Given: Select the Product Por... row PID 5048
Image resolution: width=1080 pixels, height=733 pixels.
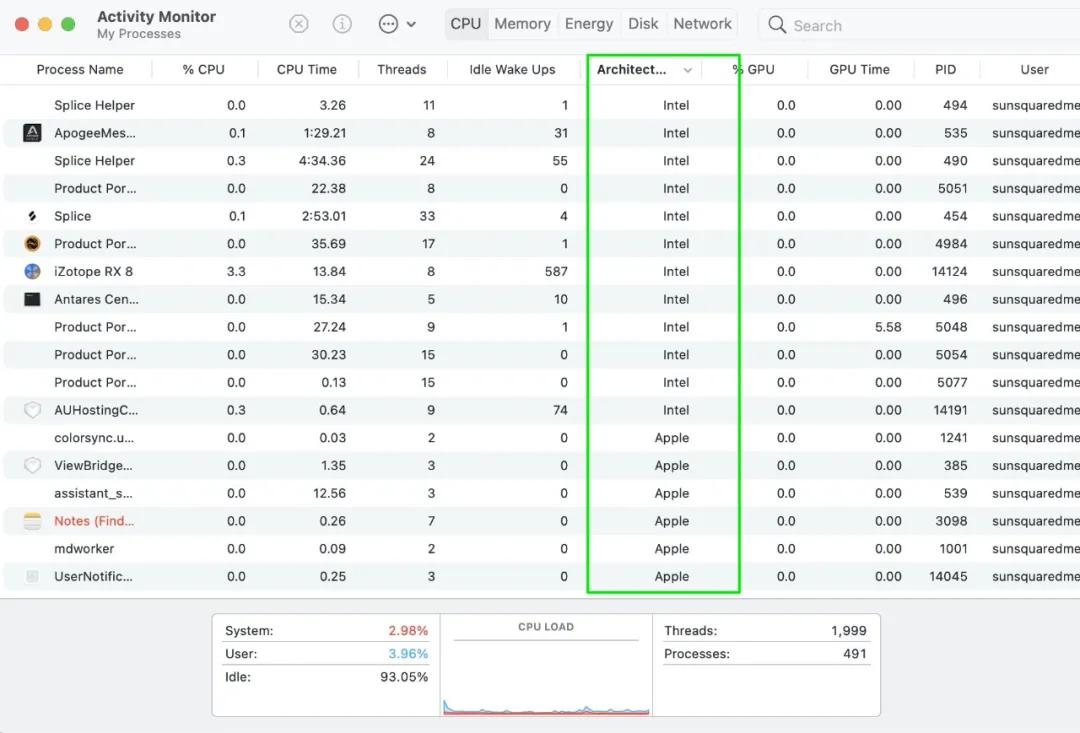Looking at the screenshot, I should 541,327.
